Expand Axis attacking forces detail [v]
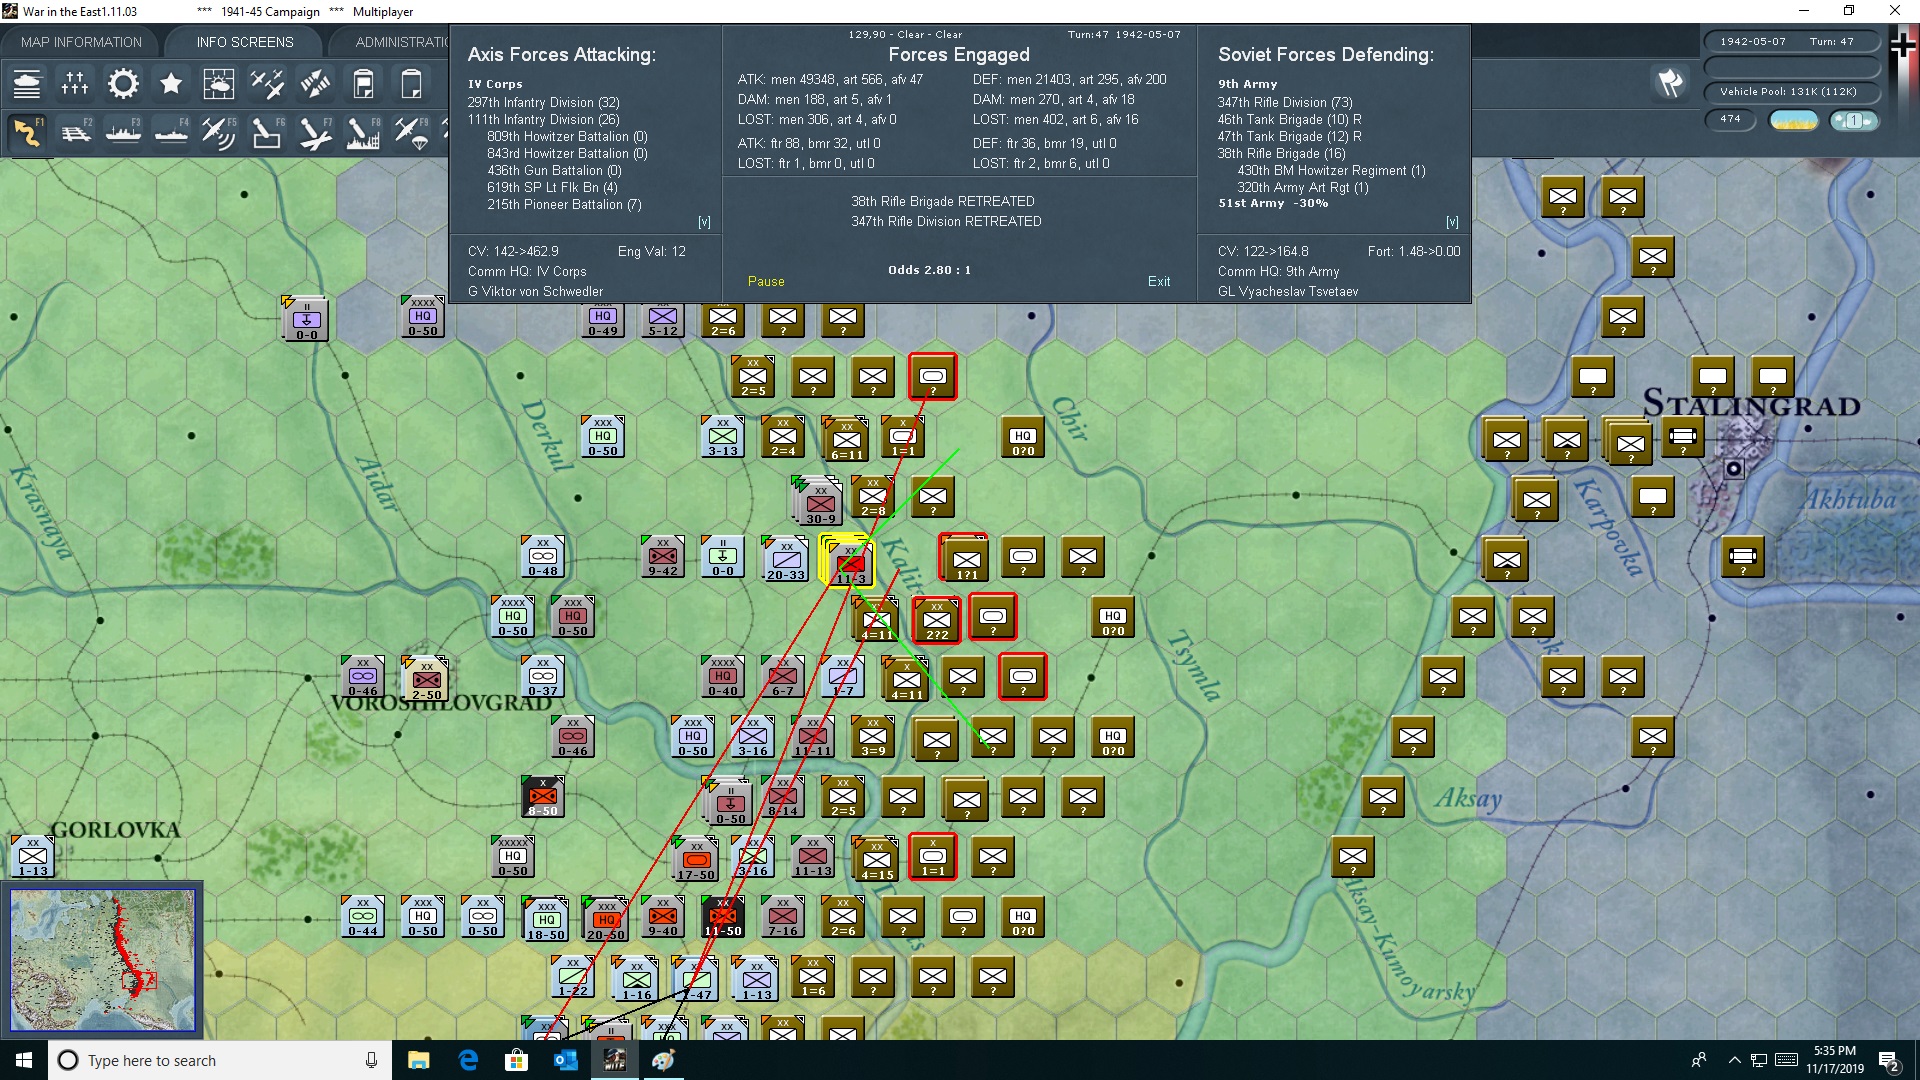 point(704,222)
